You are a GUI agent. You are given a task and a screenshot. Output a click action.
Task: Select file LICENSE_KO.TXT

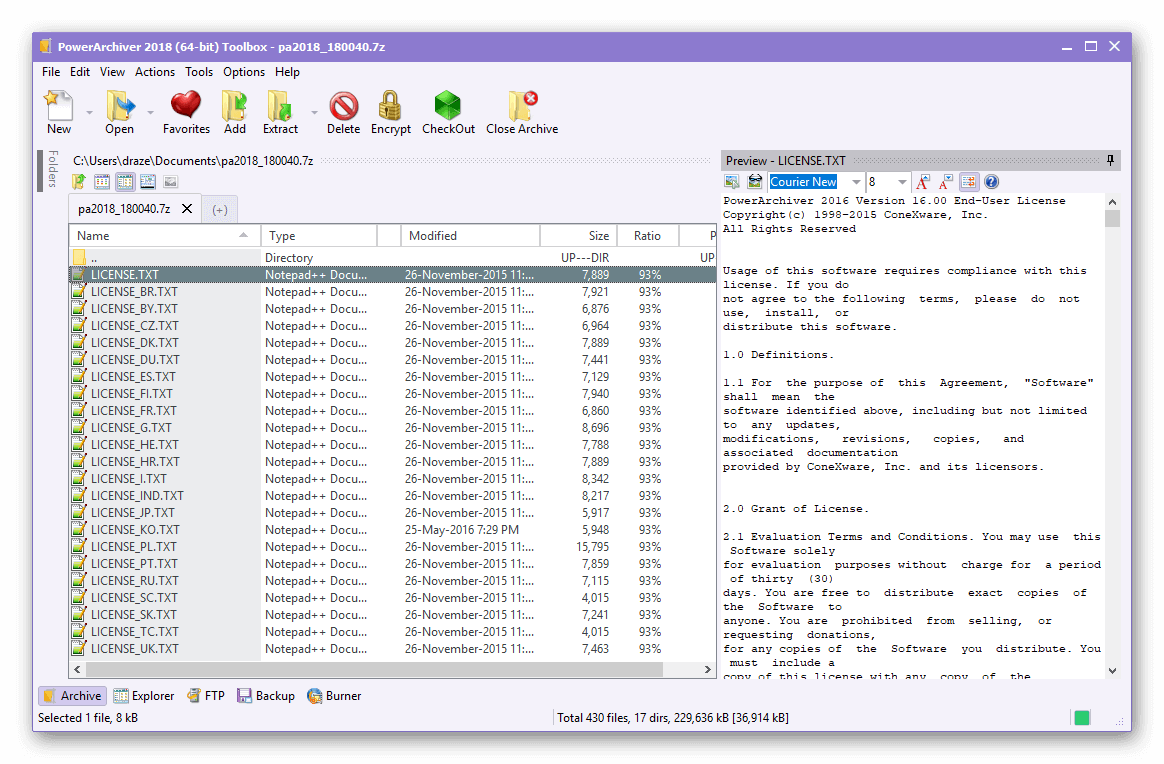tap(393, 530)
